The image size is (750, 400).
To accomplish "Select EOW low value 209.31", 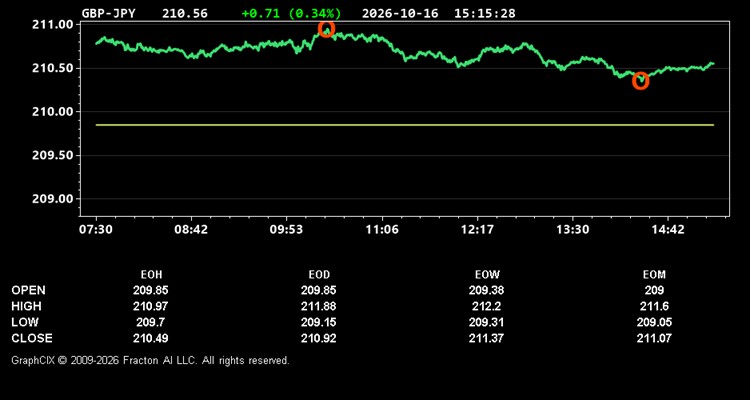I will click(x=486, y=322).
